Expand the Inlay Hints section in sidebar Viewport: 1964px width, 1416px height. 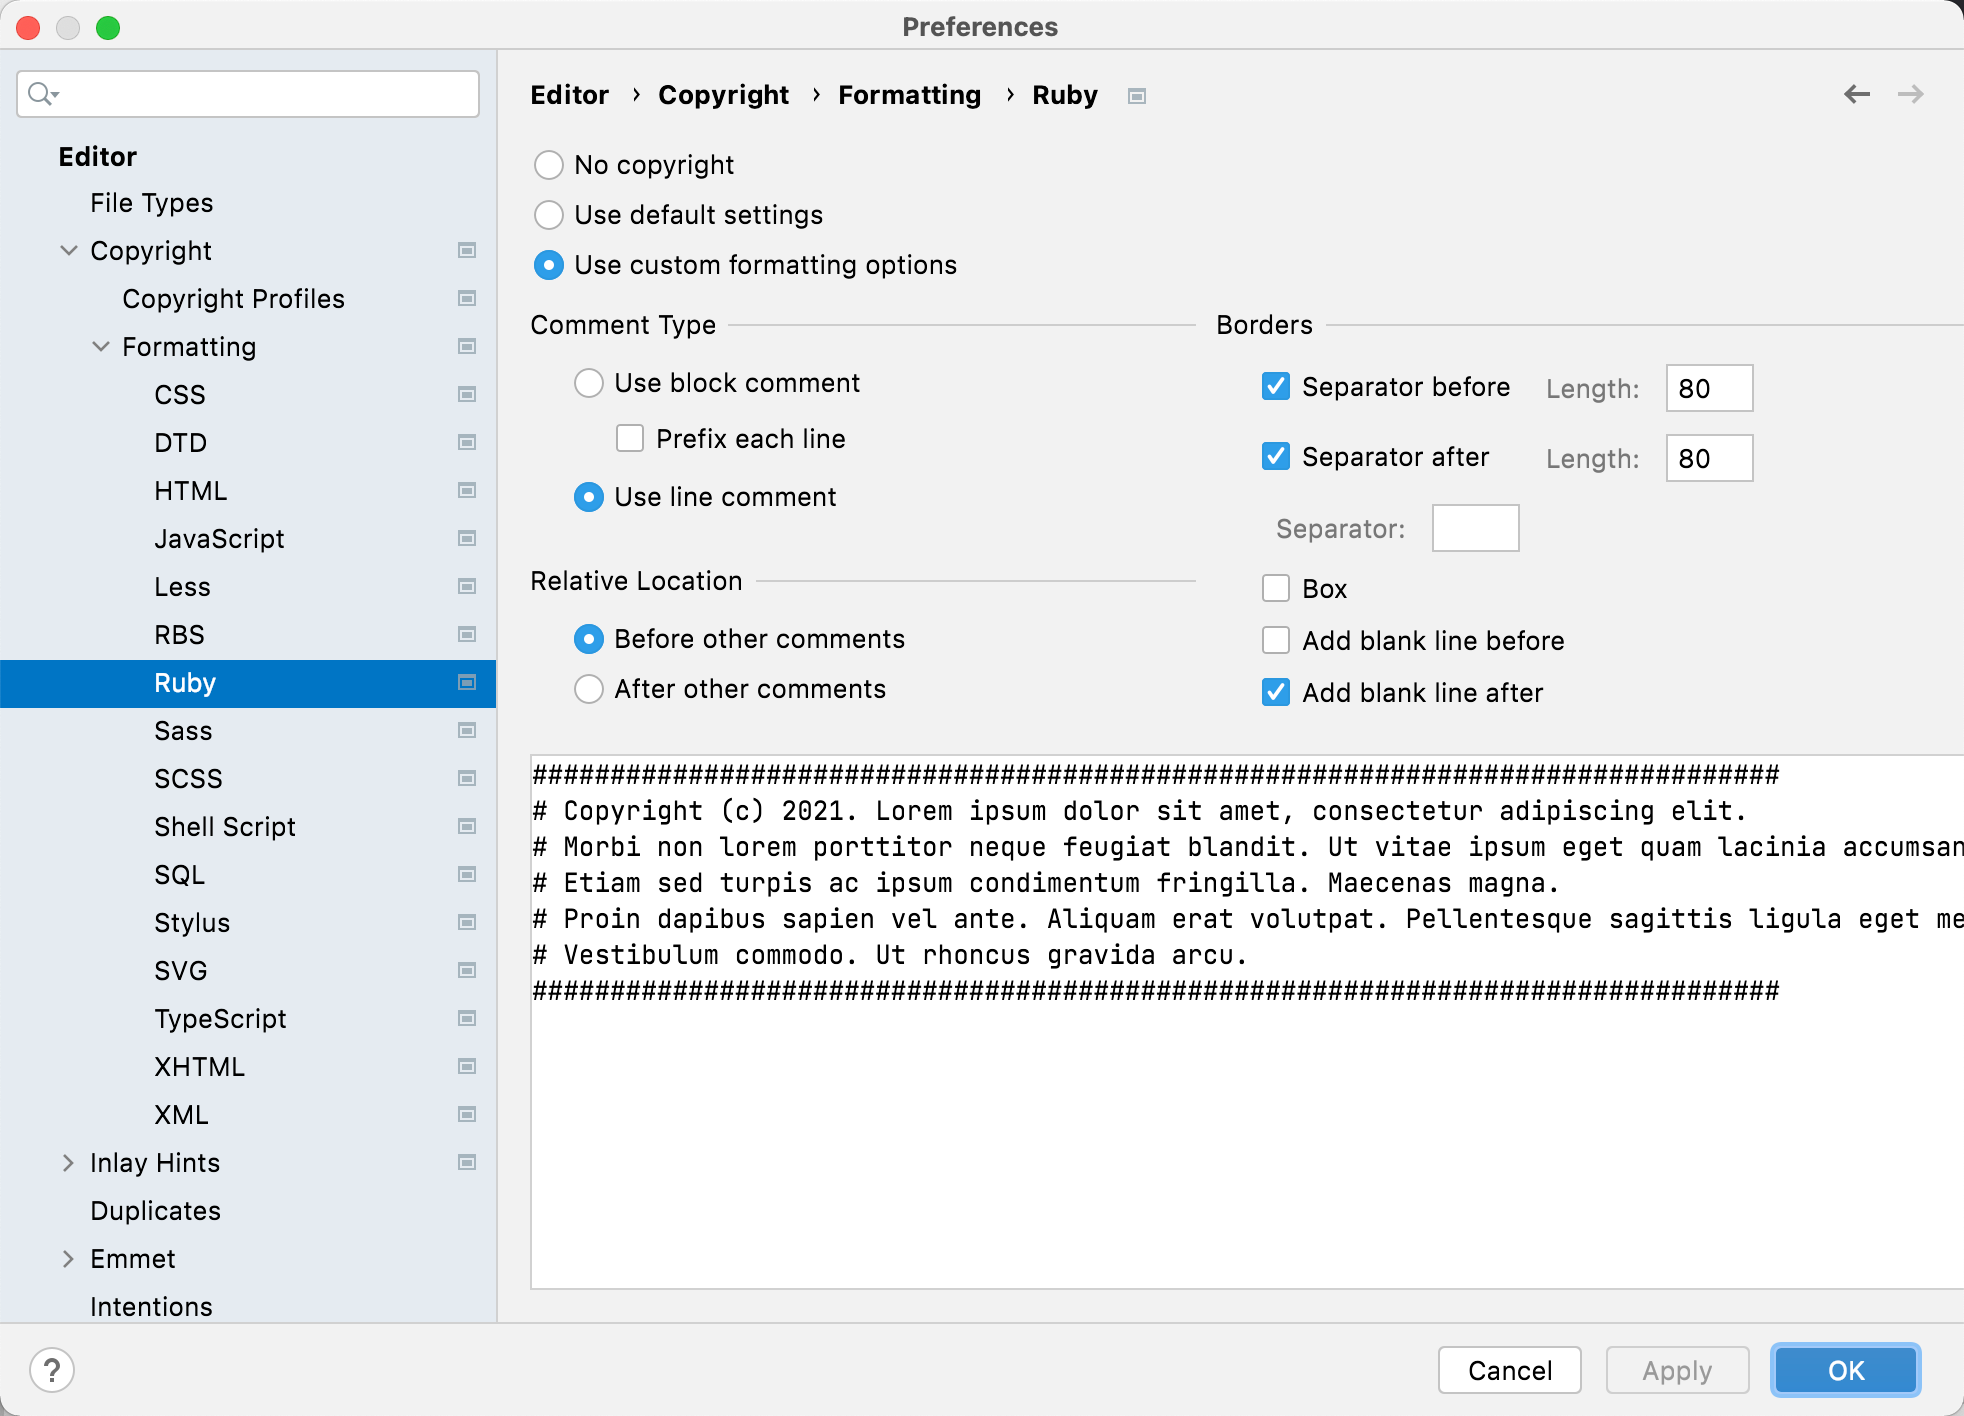point(69,1161)
